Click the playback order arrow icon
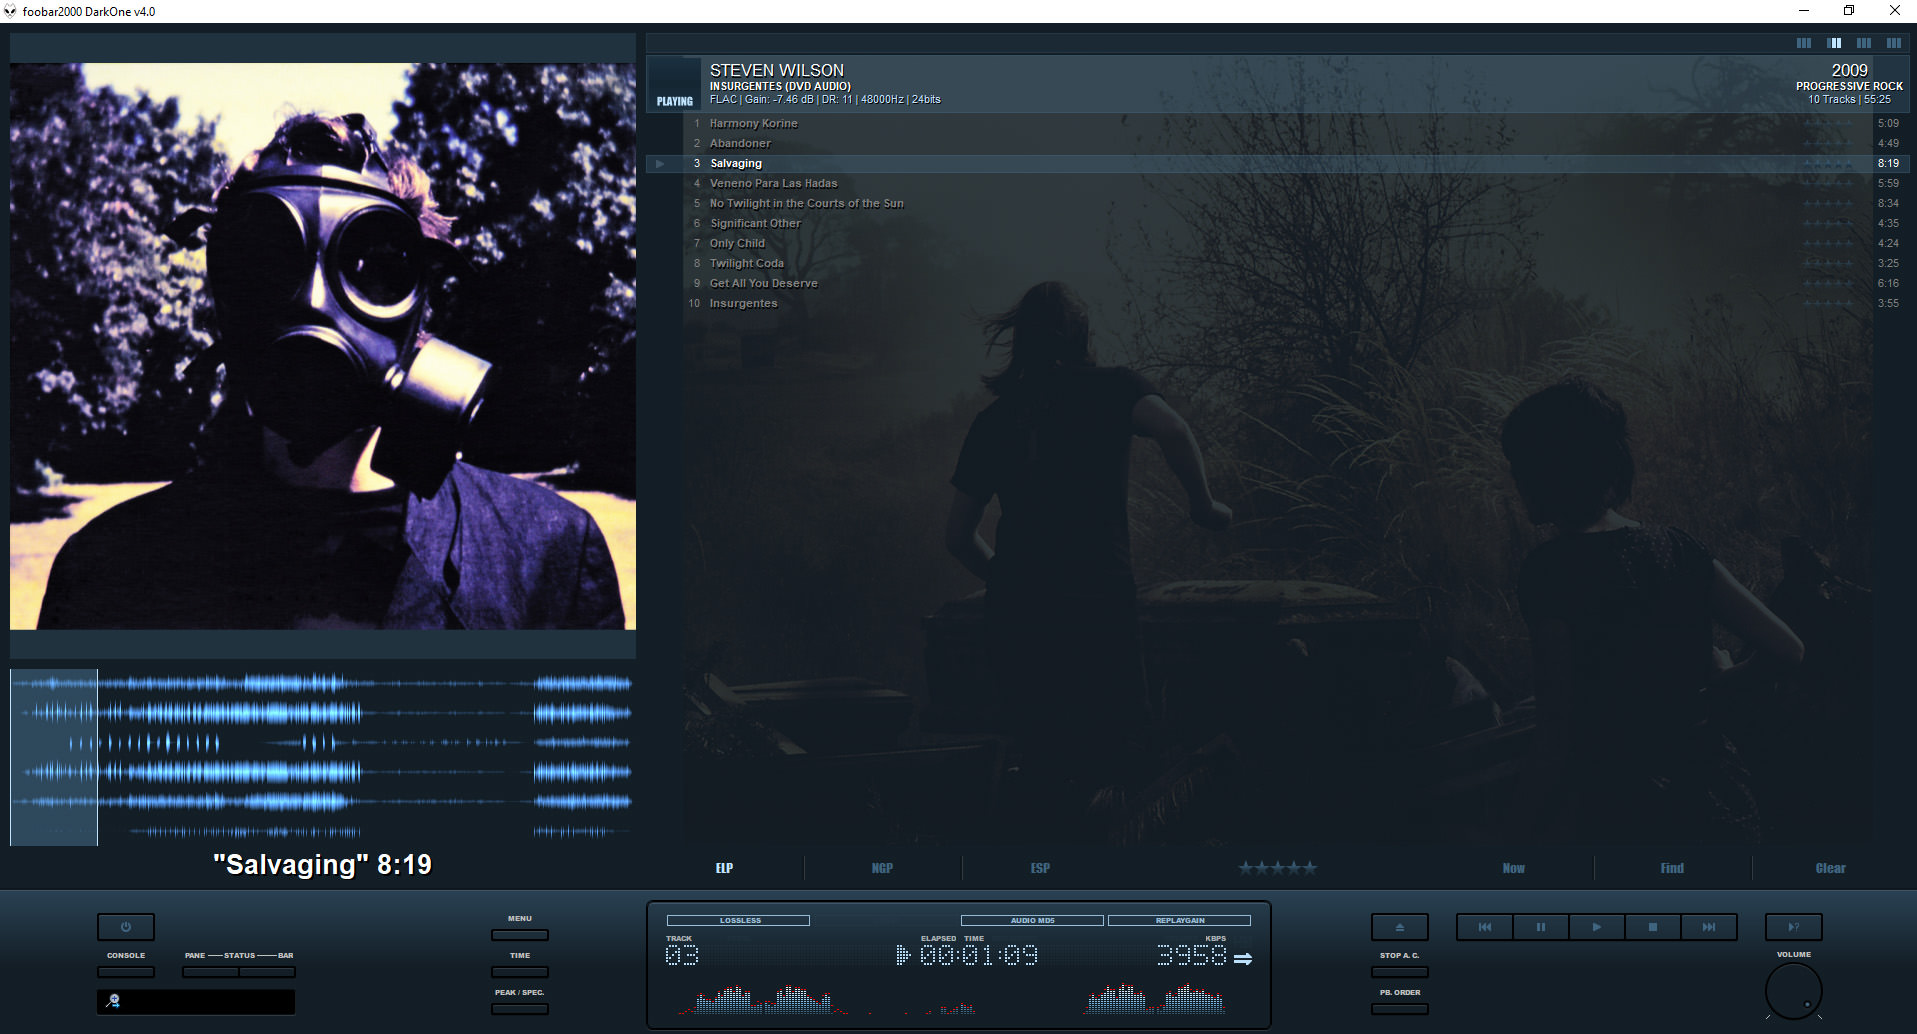 [1243, 958]
